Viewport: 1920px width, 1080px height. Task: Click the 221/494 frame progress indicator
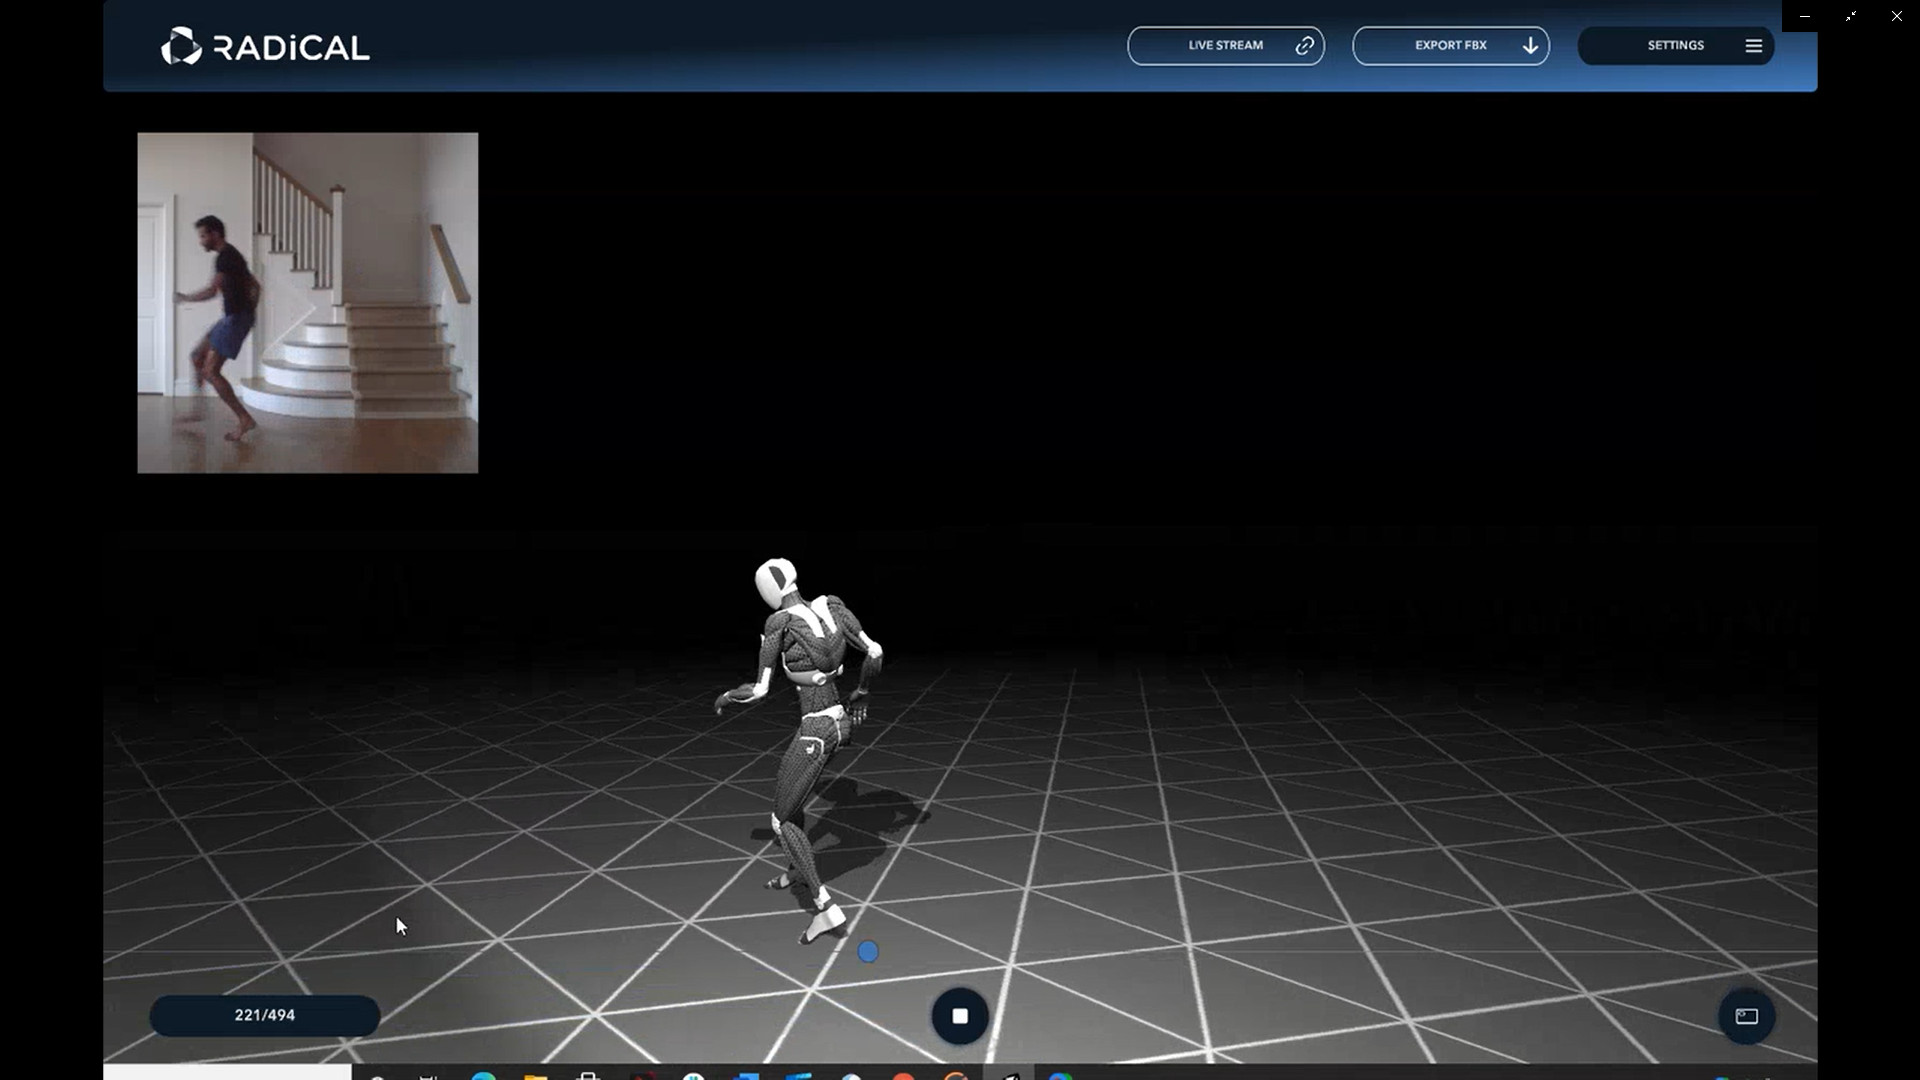click(264, 1015)
